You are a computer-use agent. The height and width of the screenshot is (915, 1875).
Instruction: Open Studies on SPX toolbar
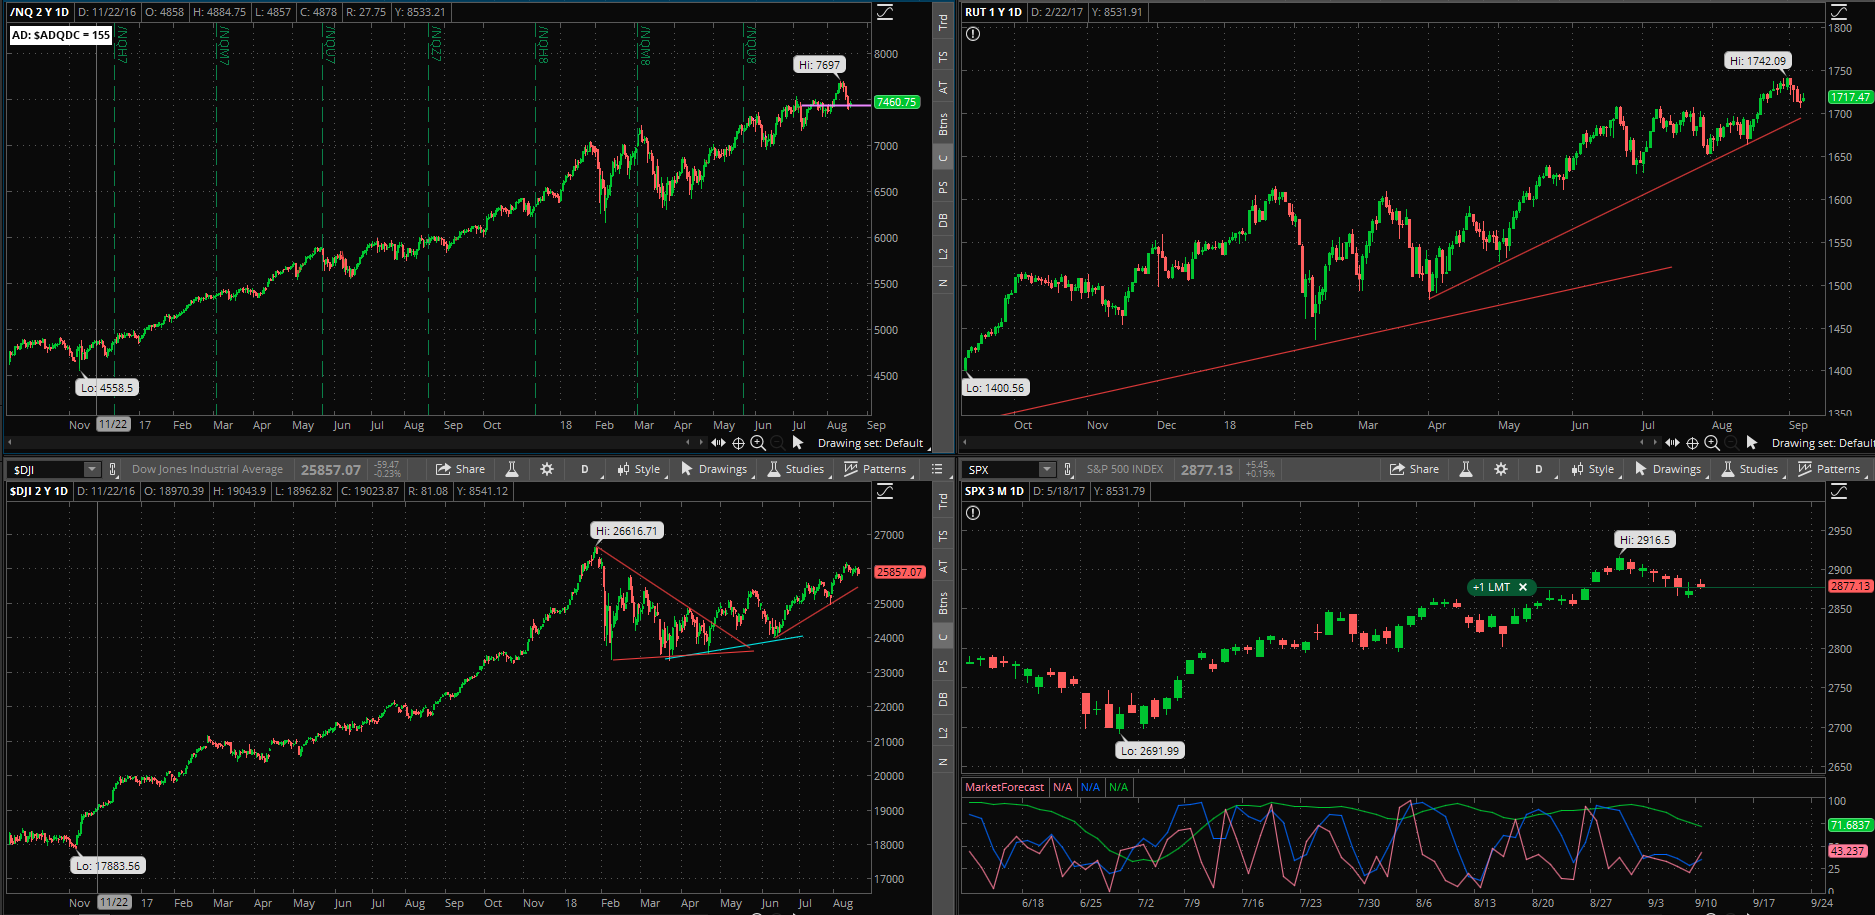tap(1750, 469)
